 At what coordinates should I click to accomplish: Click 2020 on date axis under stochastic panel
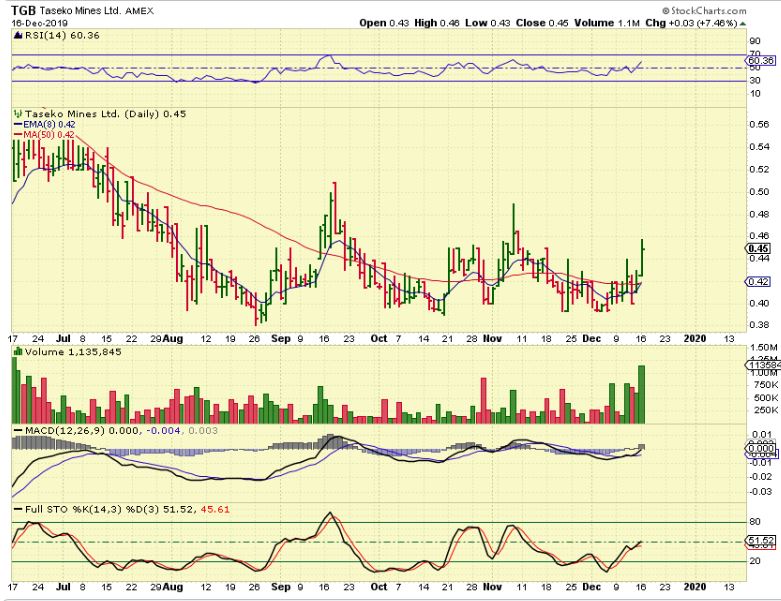click(x=695, y=587)
